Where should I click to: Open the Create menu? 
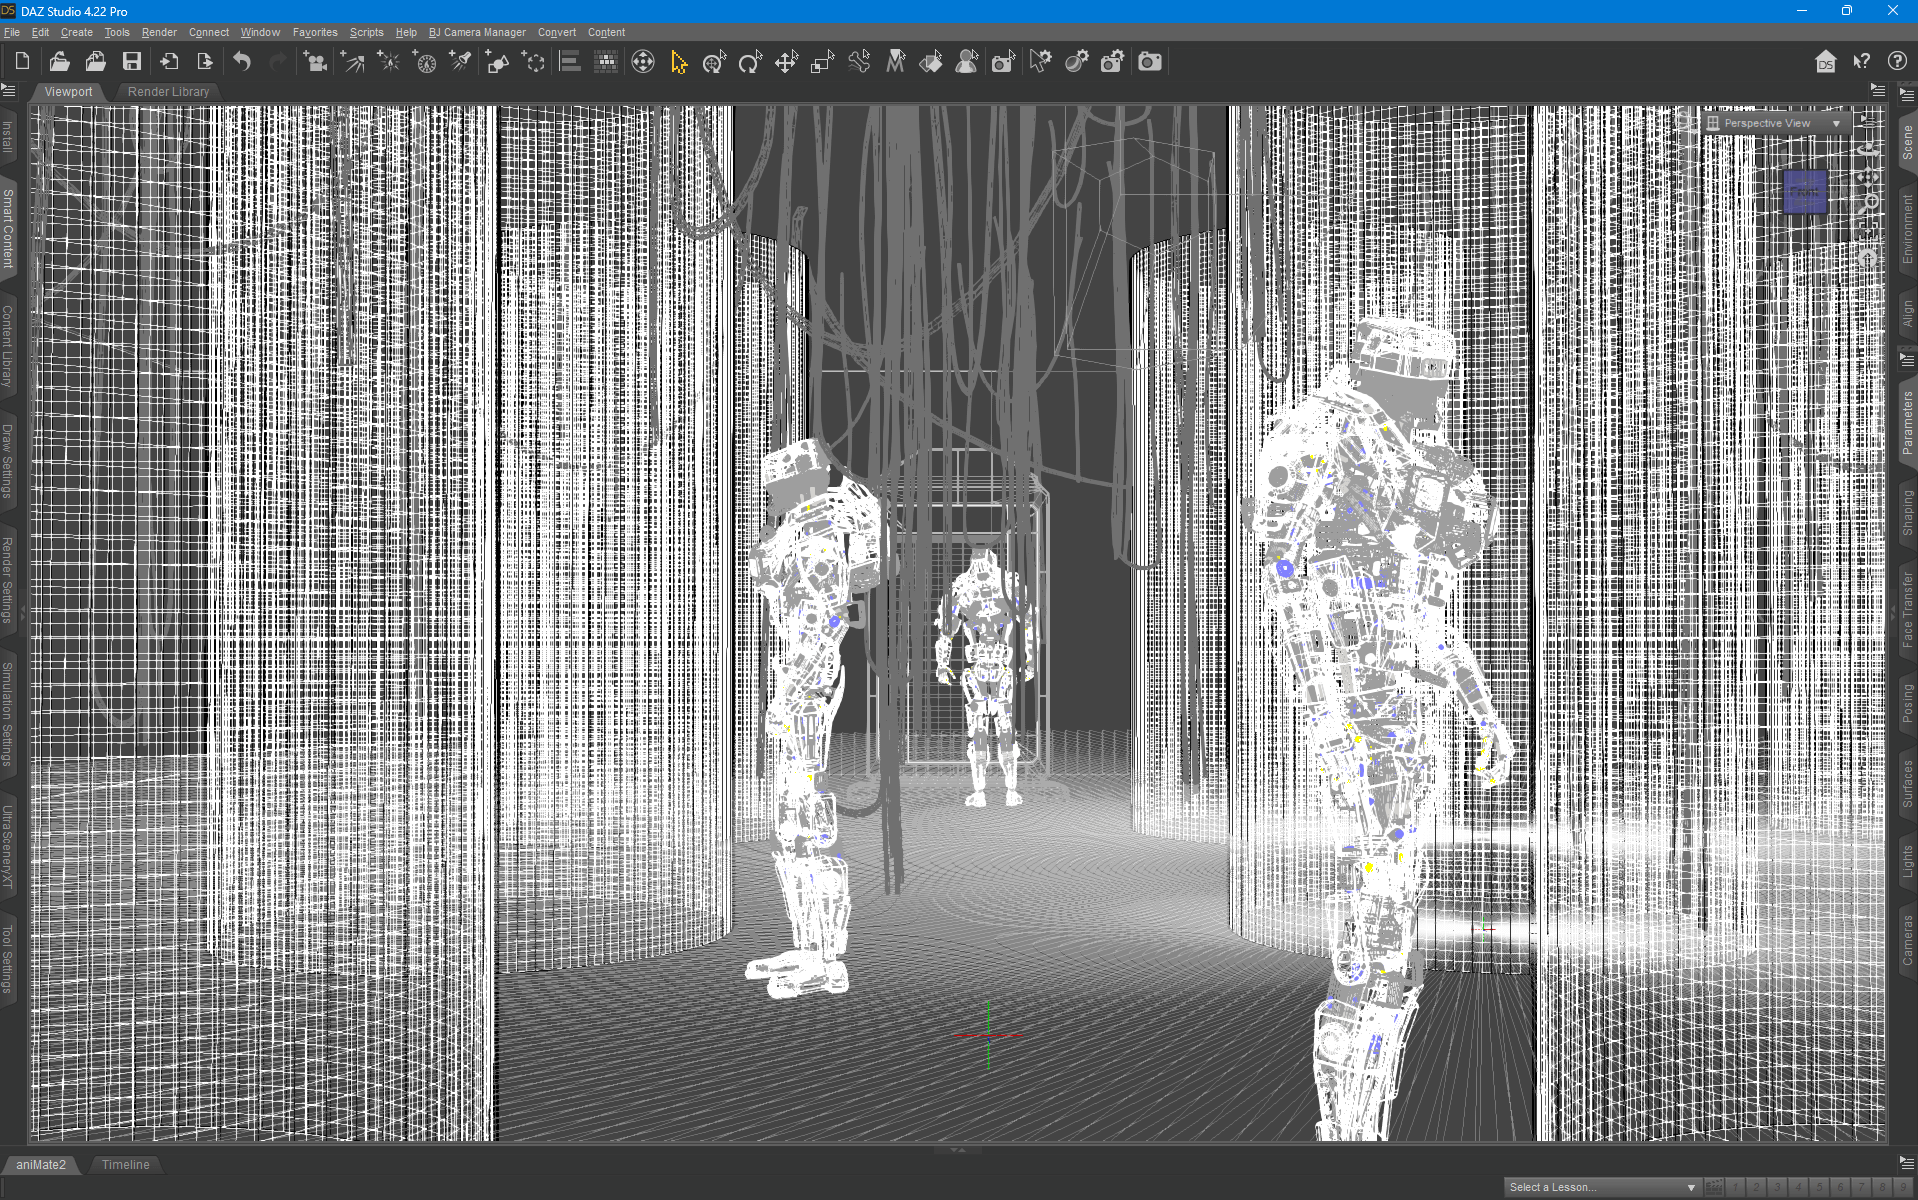(76, 32)
